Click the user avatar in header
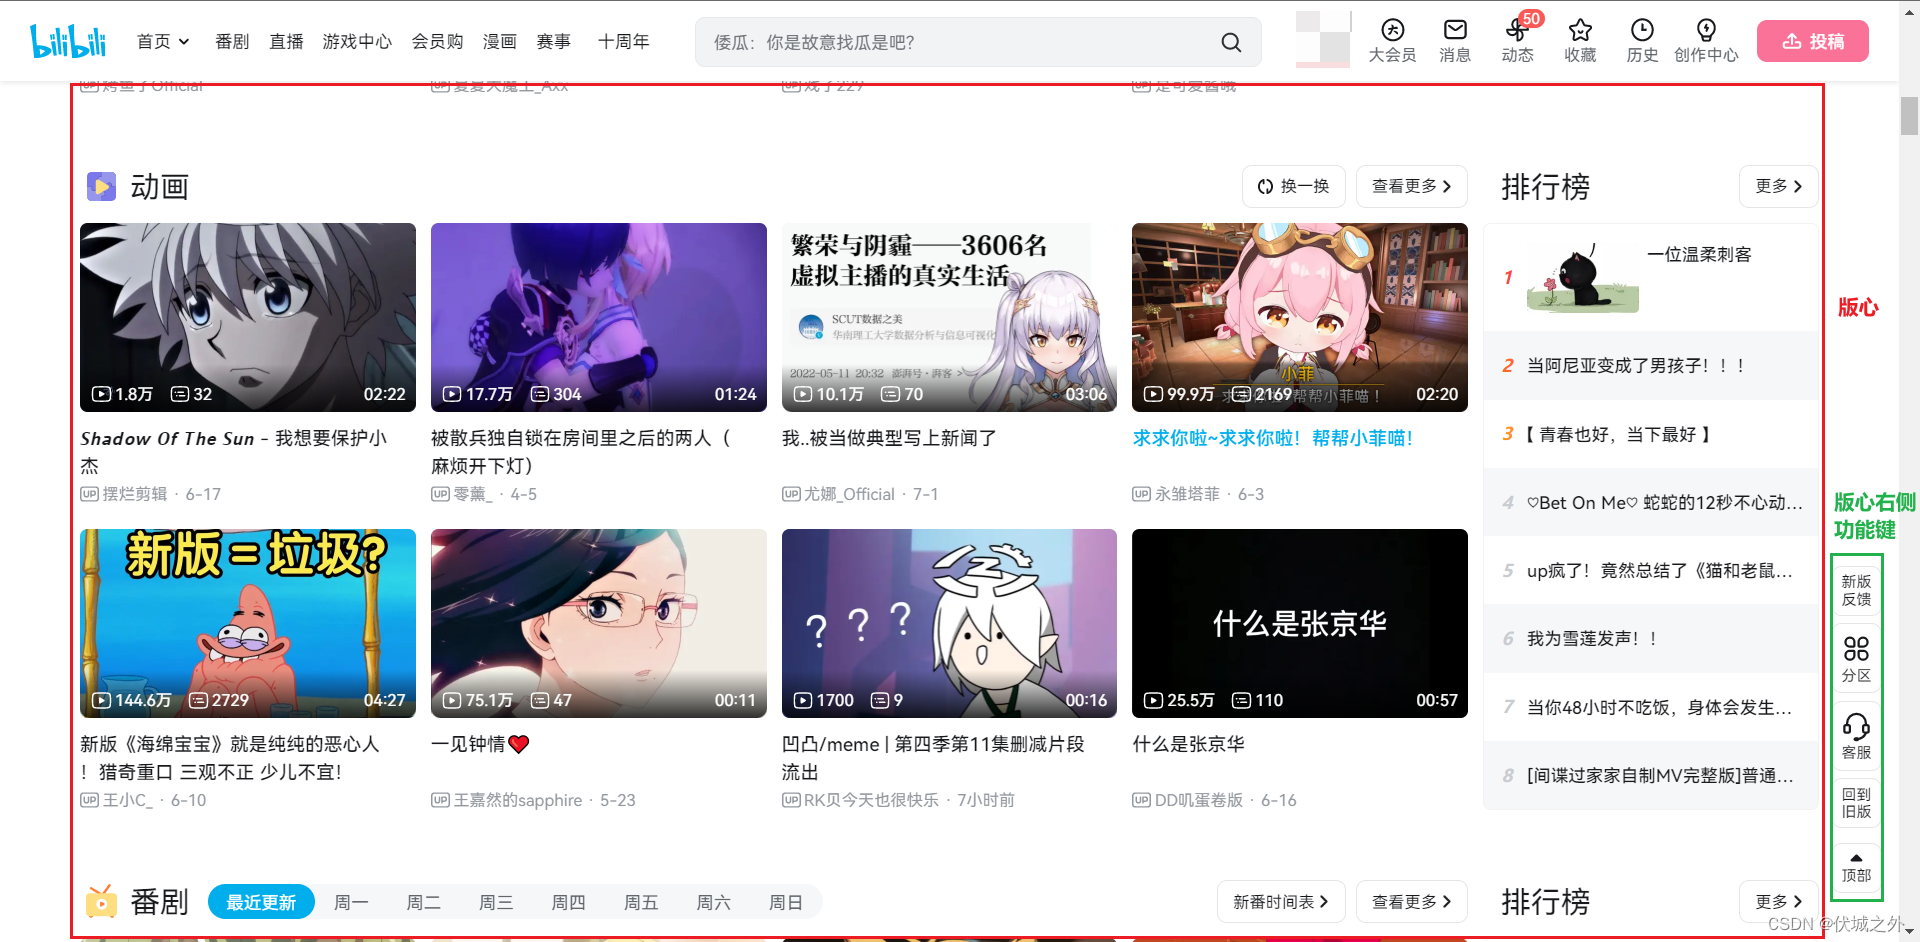This screenshot has width=1920, height=942. 1322,39
